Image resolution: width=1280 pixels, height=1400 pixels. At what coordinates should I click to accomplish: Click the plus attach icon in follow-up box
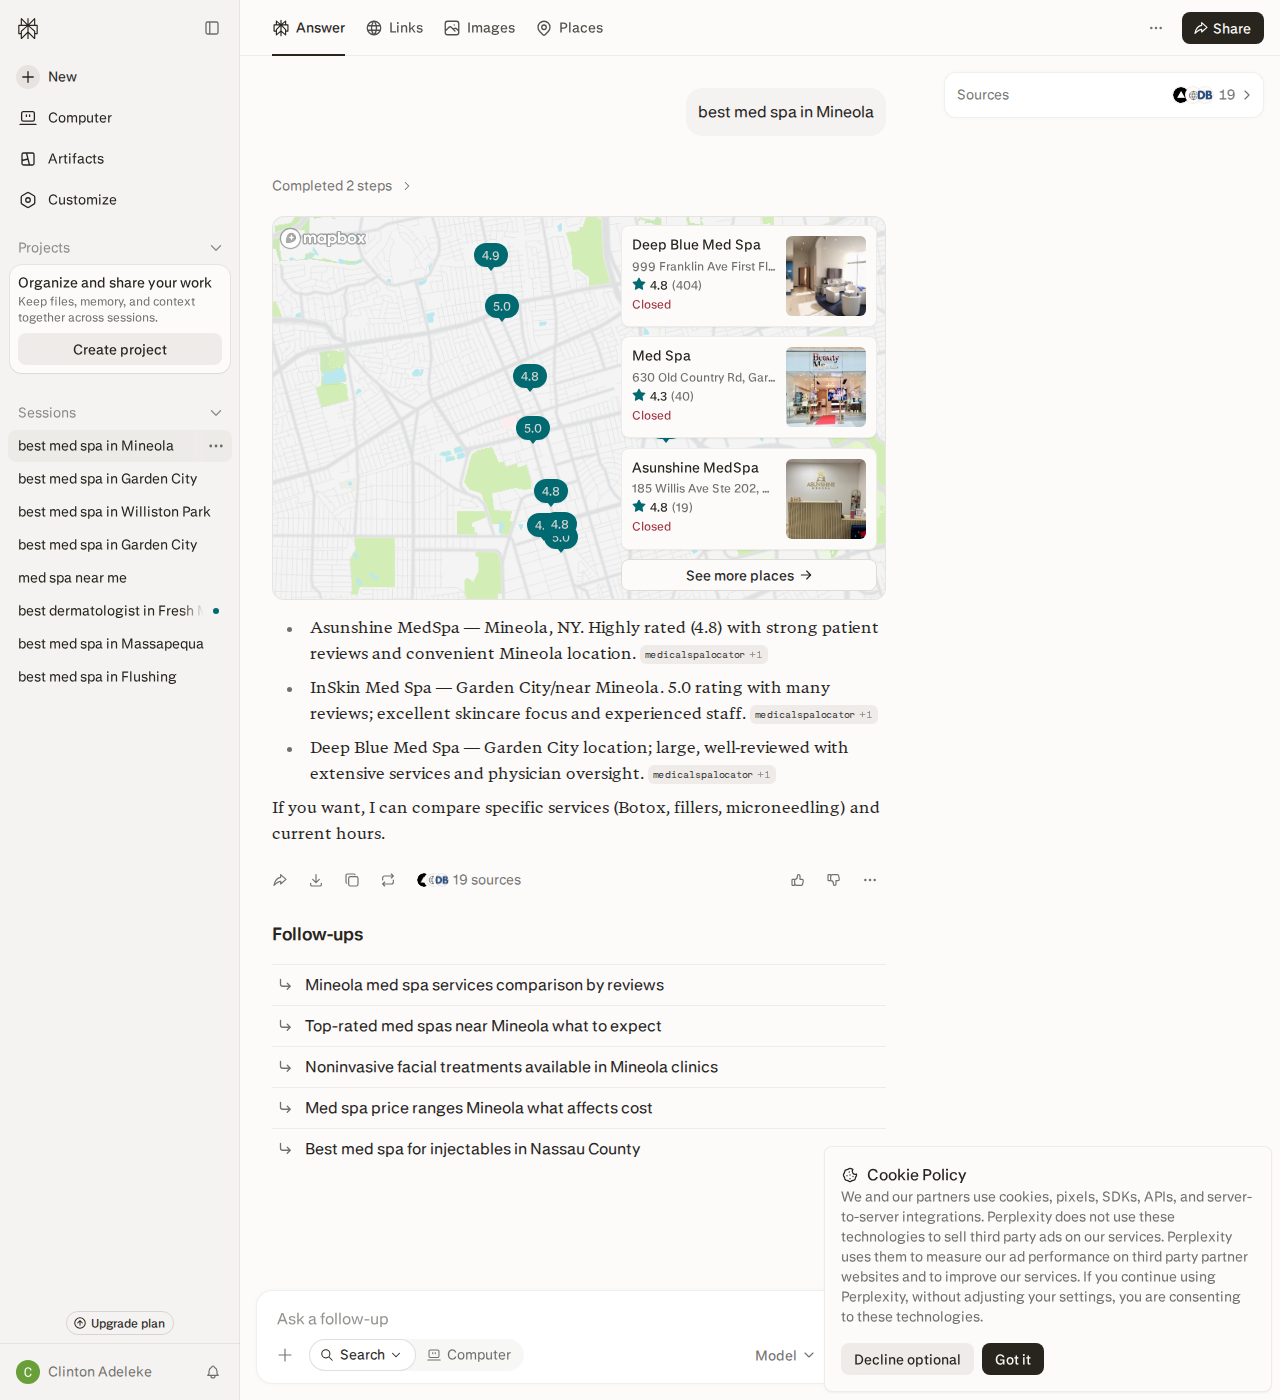tap(285, 1355)
